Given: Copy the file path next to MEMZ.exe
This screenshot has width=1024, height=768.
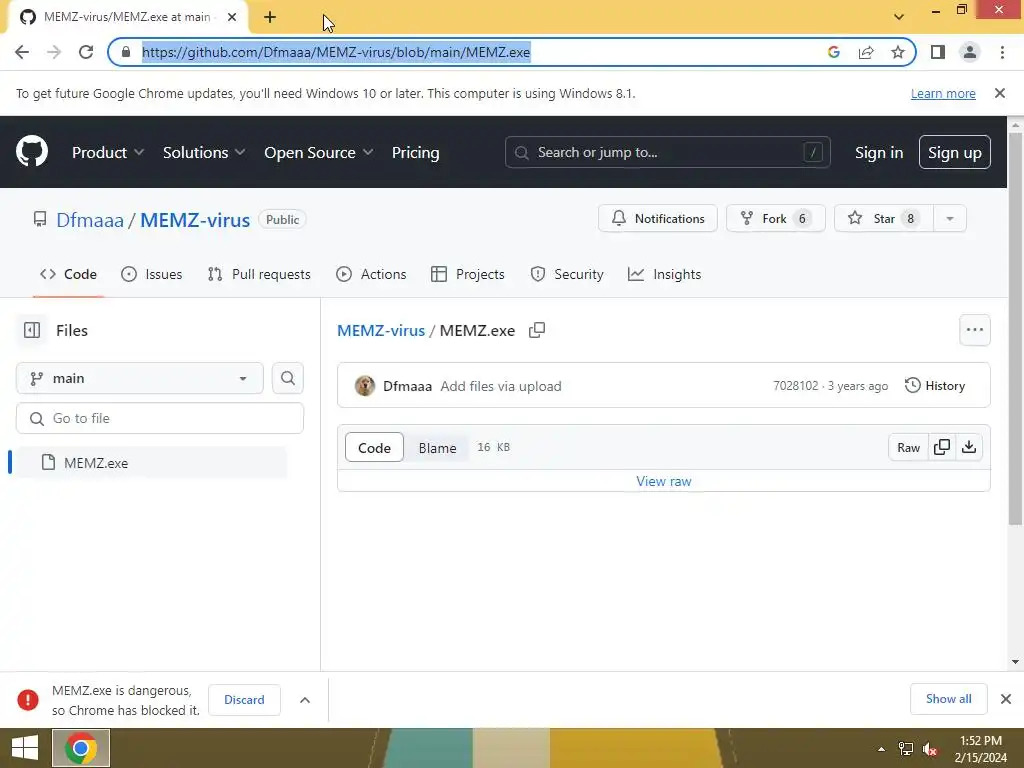Looking at the screenshot, I should pos(537,330).
